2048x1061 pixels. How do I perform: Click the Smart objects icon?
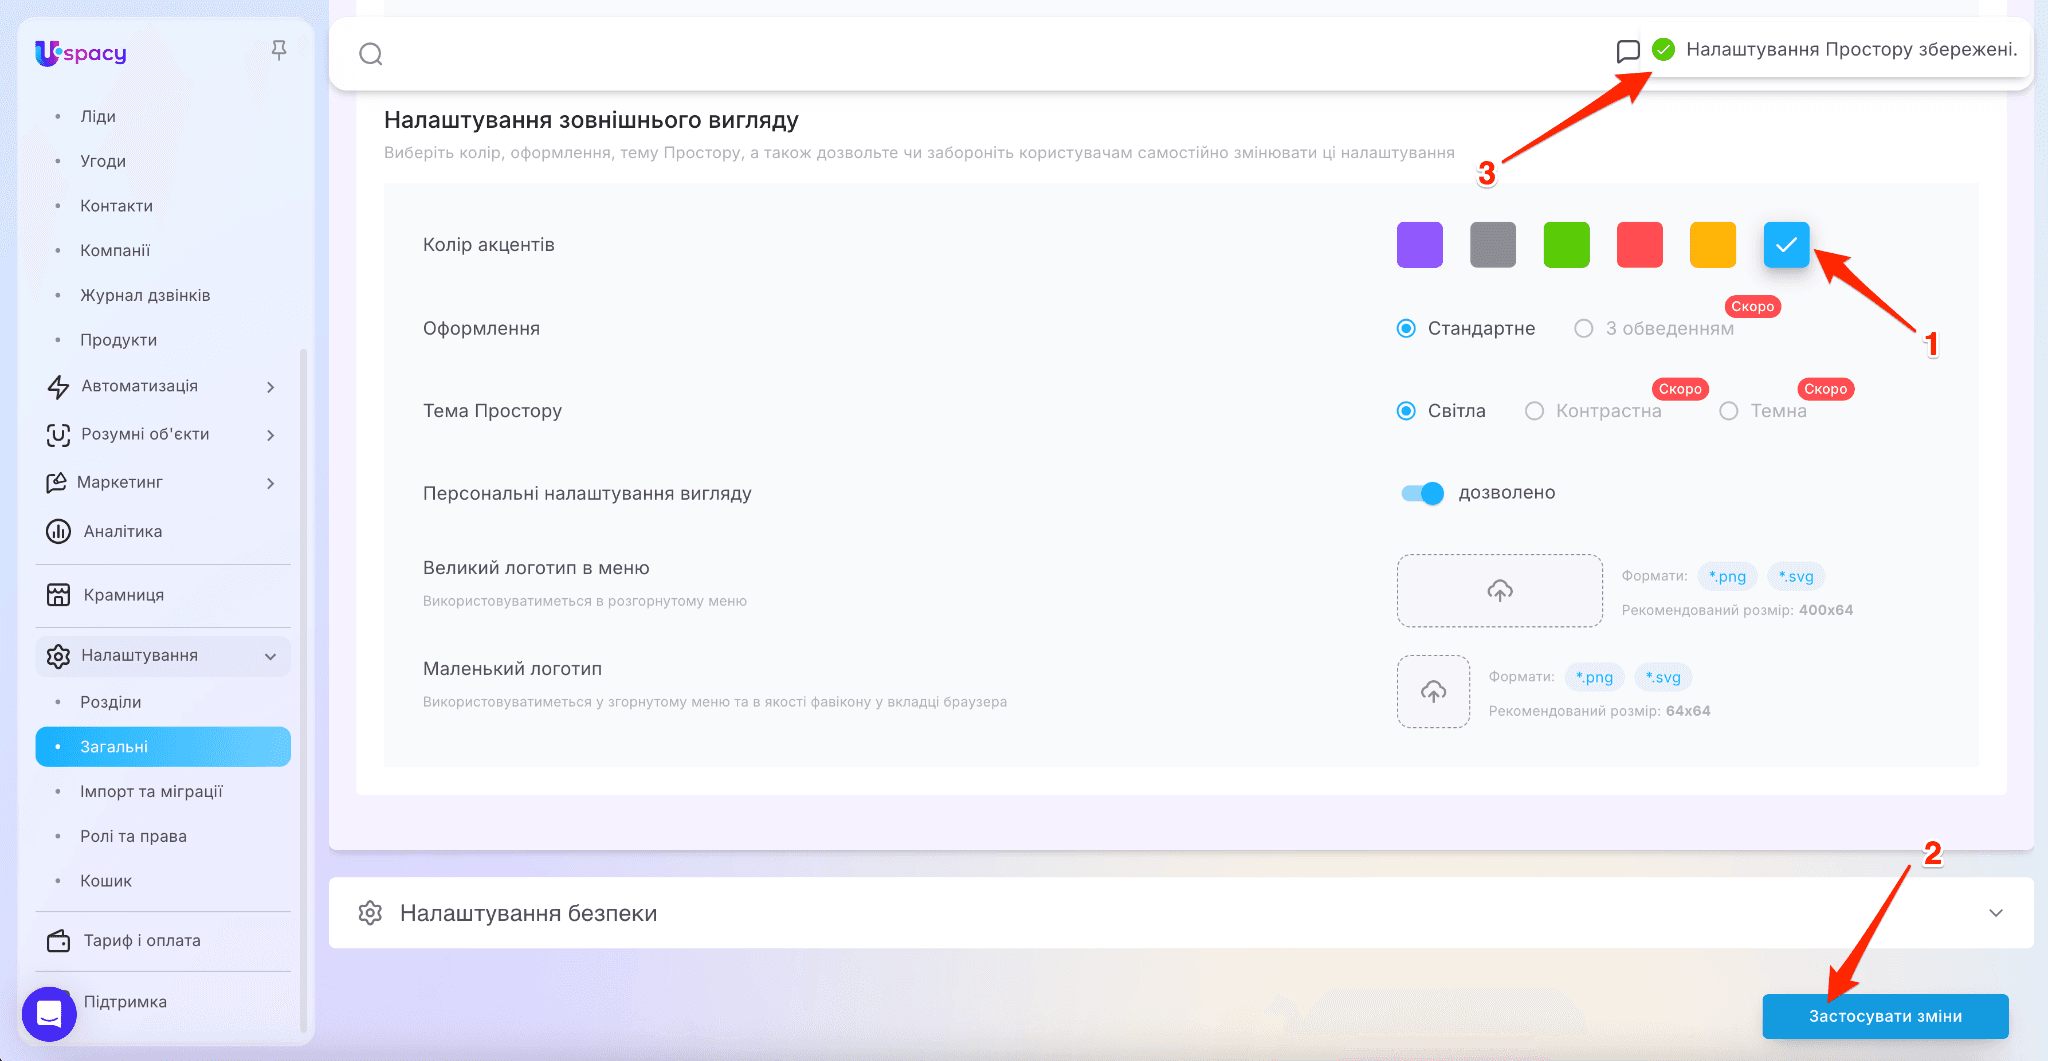click(58, 434)
